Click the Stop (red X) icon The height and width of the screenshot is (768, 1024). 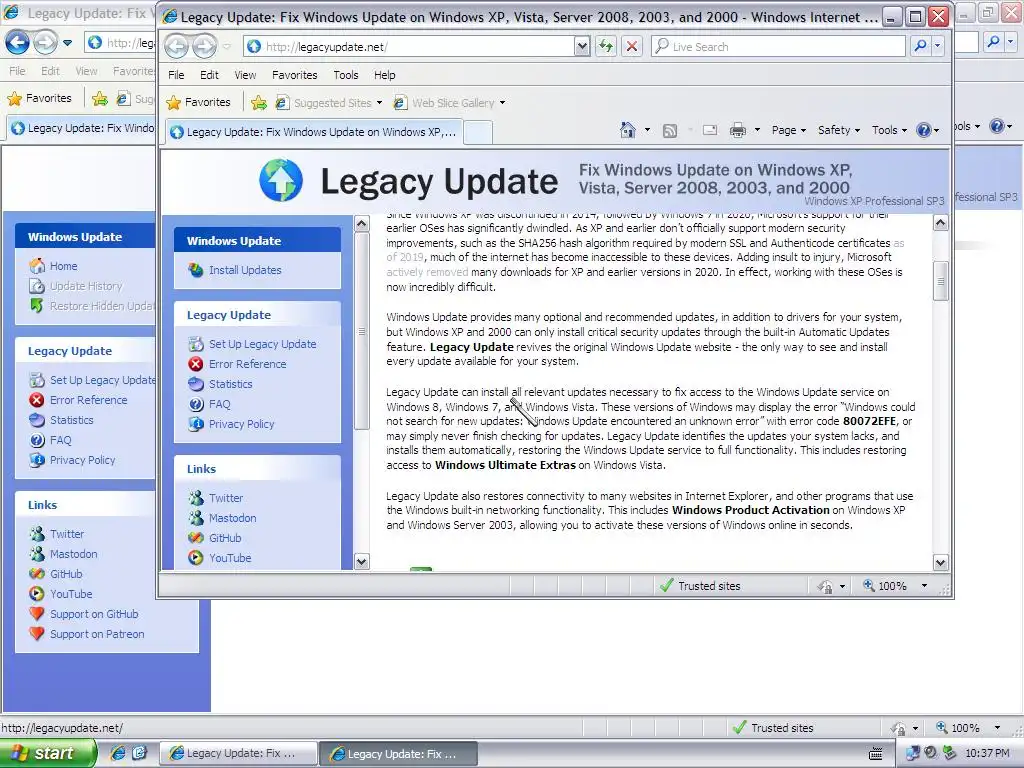click(632, 46)
